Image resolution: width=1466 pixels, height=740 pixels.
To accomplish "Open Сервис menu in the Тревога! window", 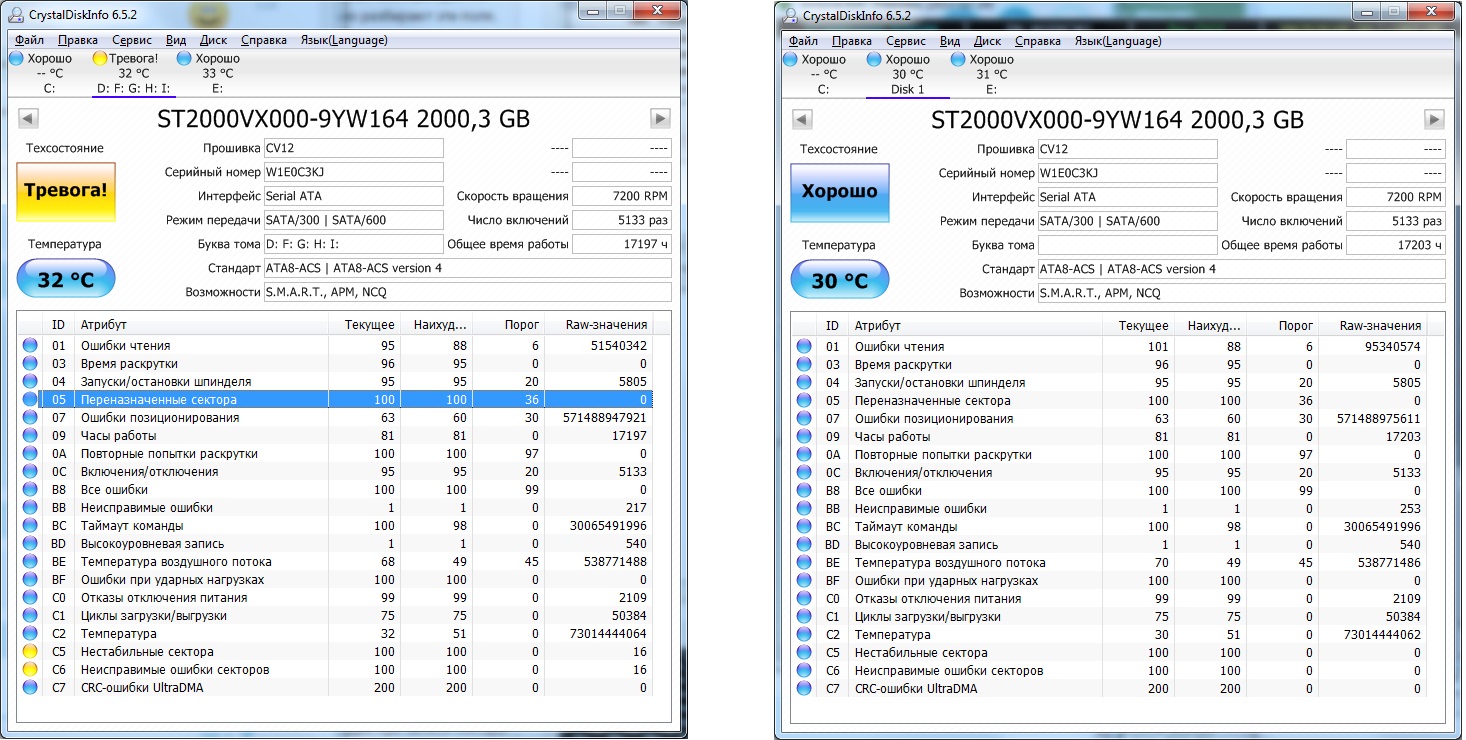I will tap(132, 40).
